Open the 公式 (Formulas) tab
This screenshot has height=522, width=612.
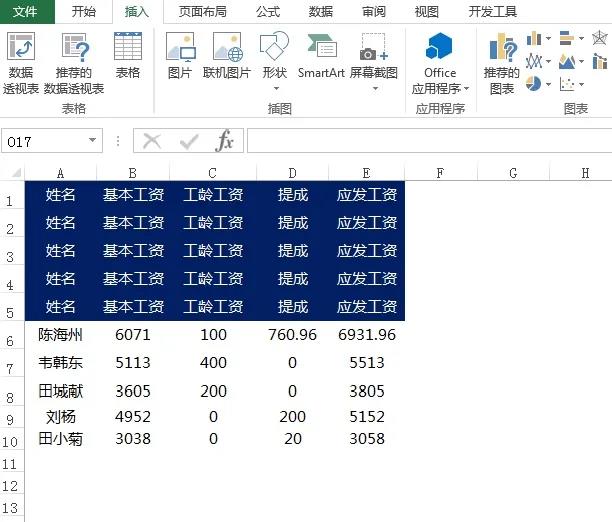(x=267, y=12)
